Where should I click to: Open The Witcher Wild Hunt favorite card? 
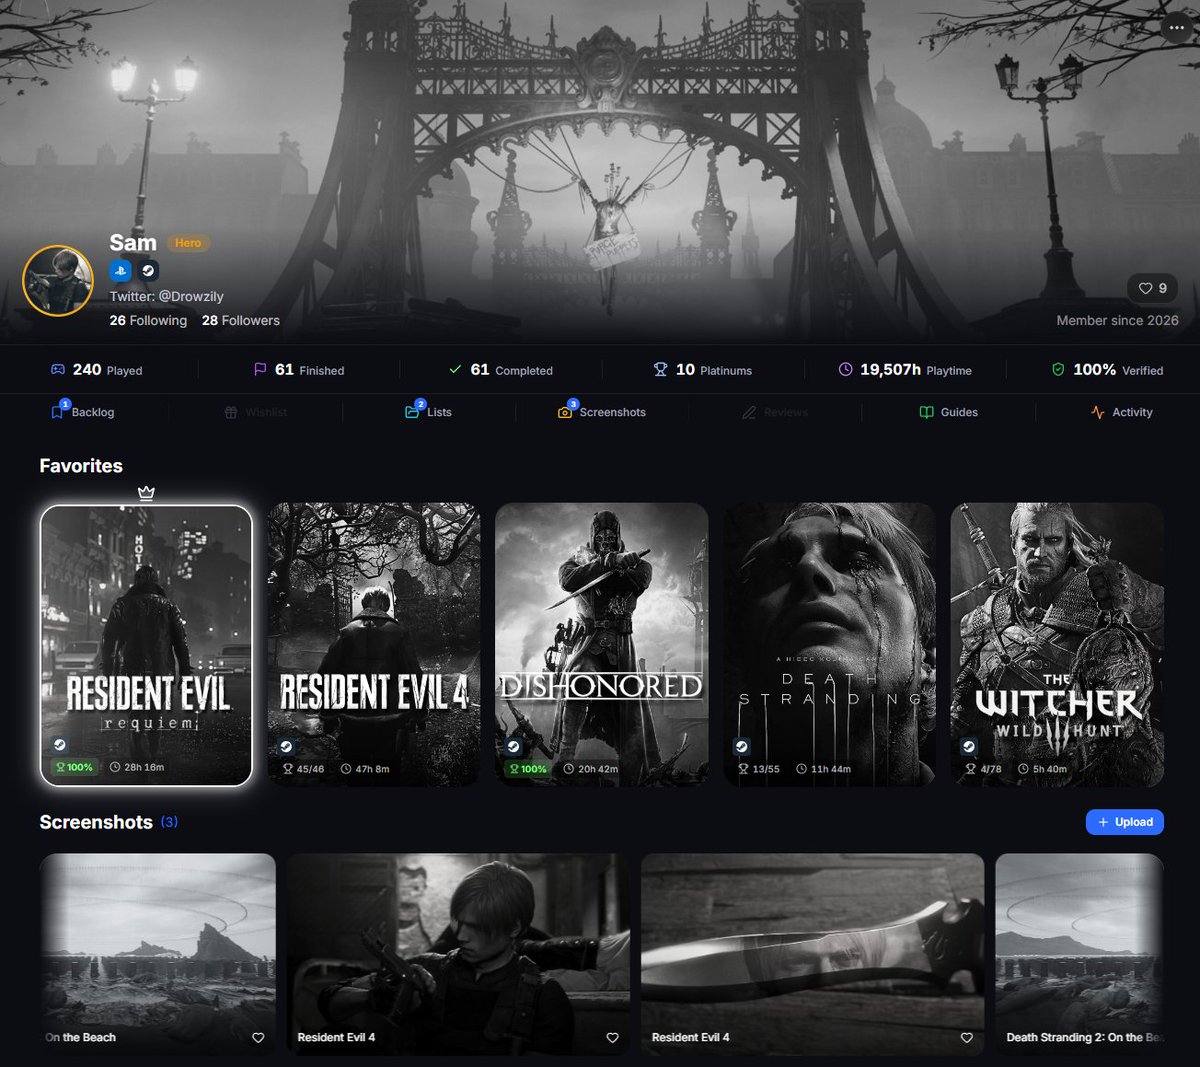tap(1057, 645)
